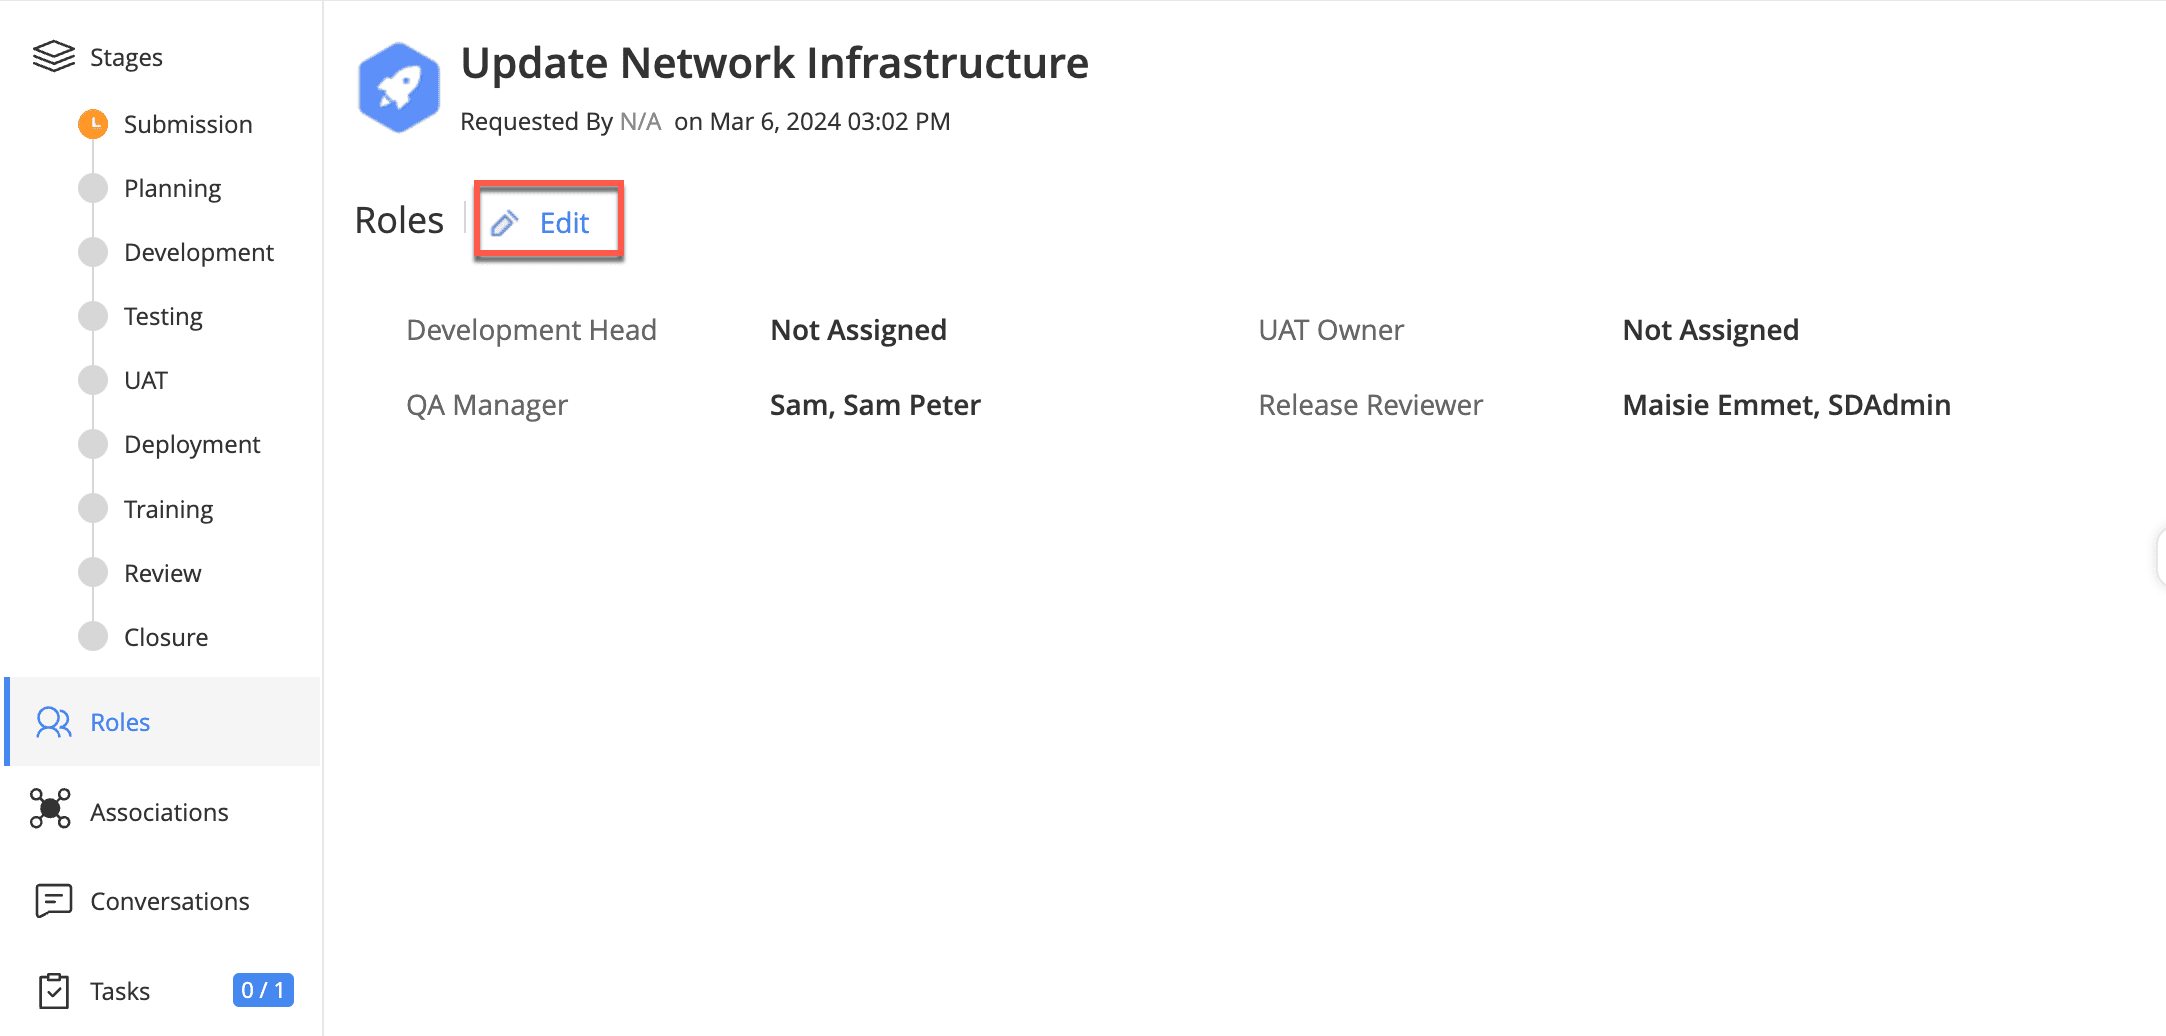
Task: Open the Associations network icon
Action: 50,809
